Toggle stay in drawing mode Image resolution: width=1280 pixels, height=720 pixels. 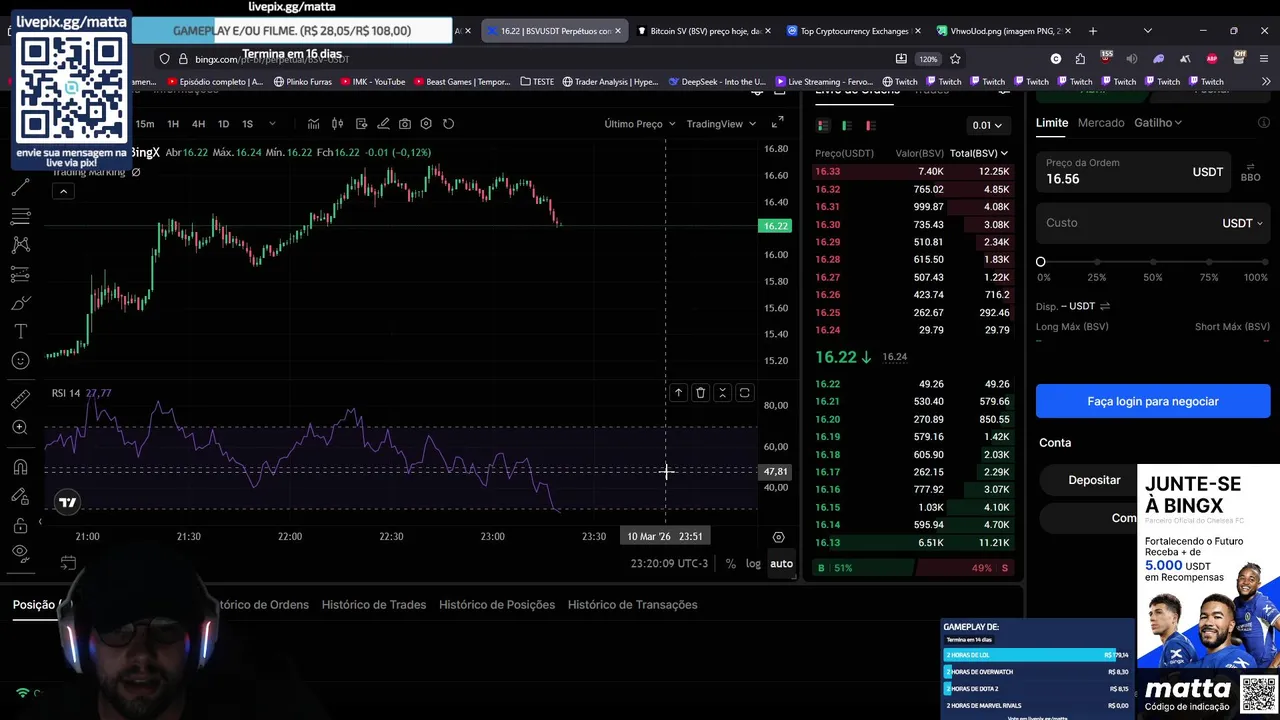click(20, 496)
